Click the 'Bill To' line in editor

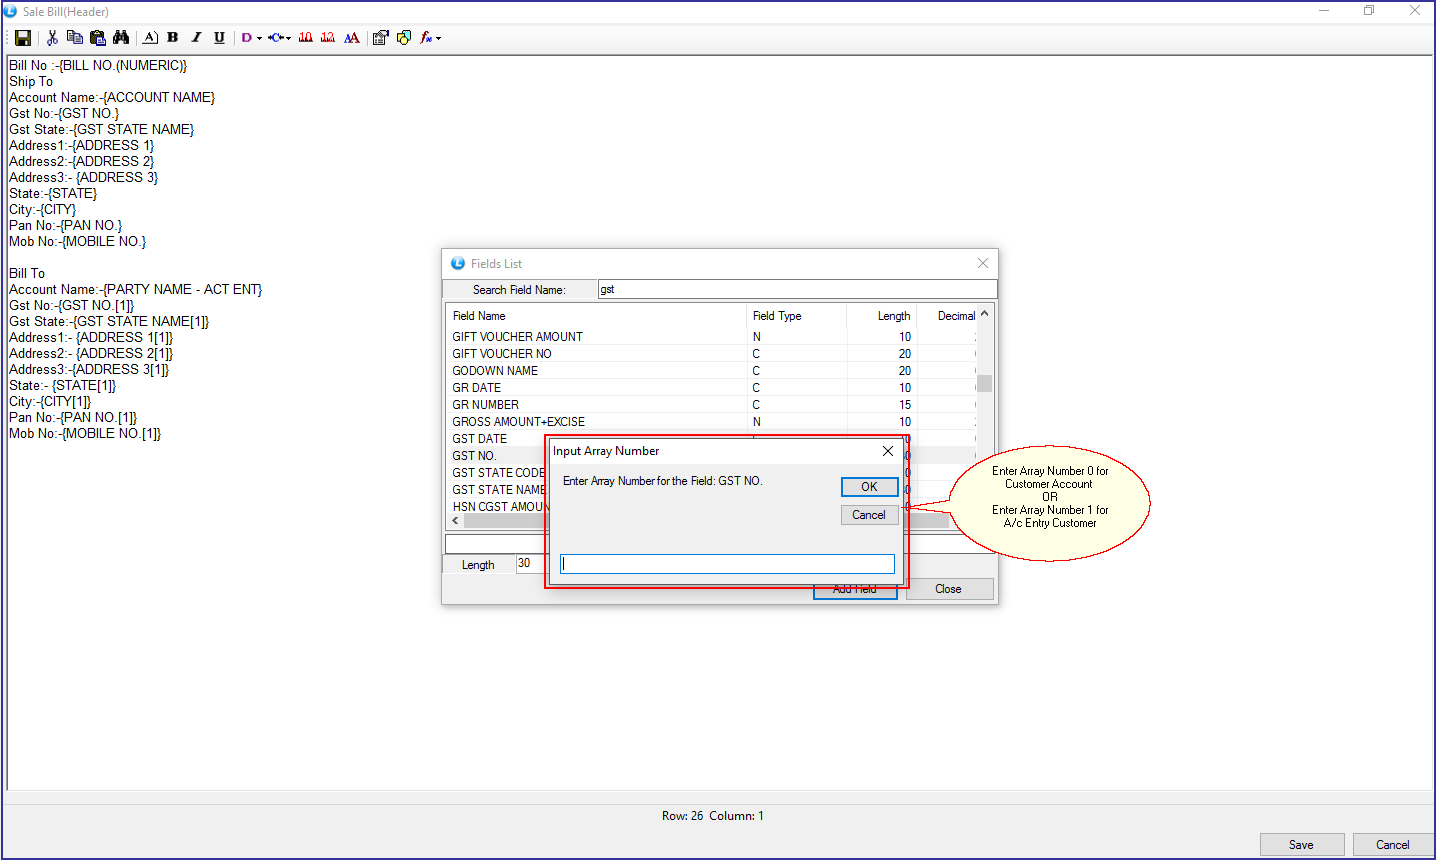pos(27,273)
